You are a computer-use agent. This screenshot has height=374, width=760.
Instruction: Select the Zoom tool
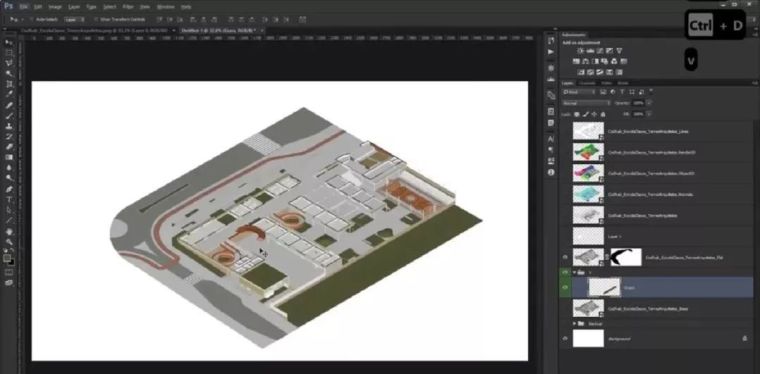(x=9, y=242)
